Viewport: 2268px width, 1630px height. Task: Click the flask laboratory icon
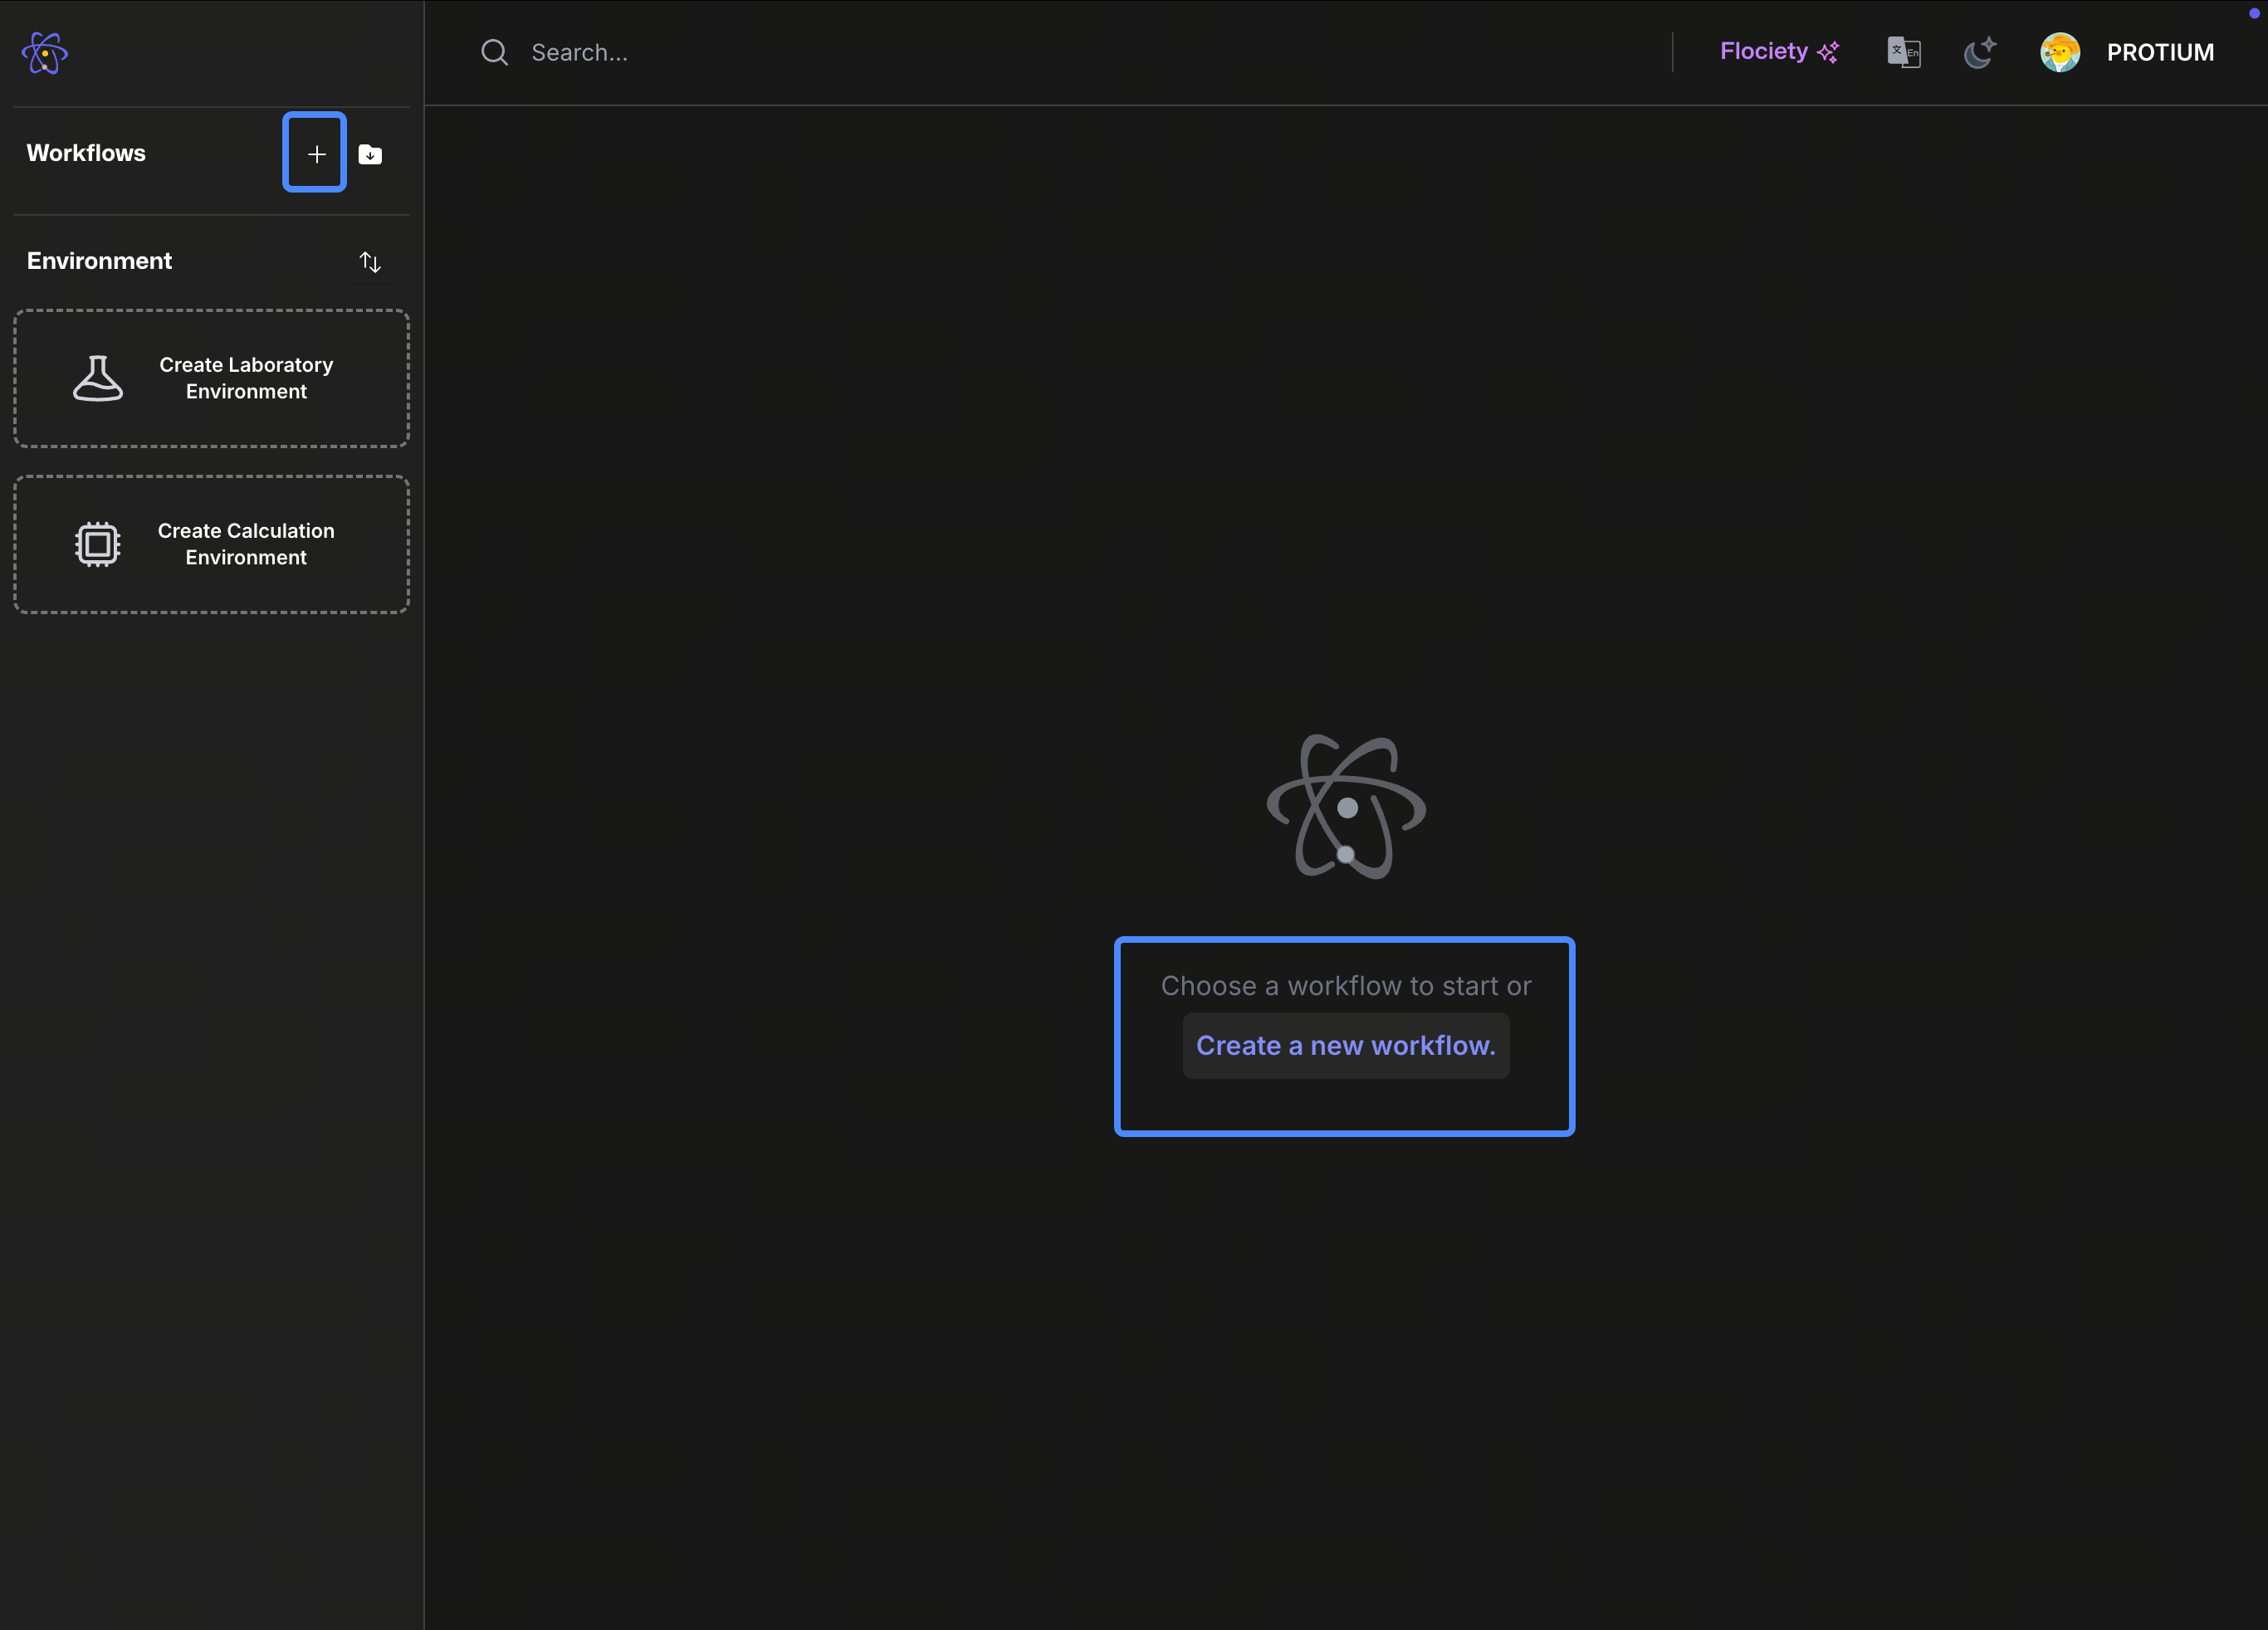pyautogui.click(x=98, y=378)
